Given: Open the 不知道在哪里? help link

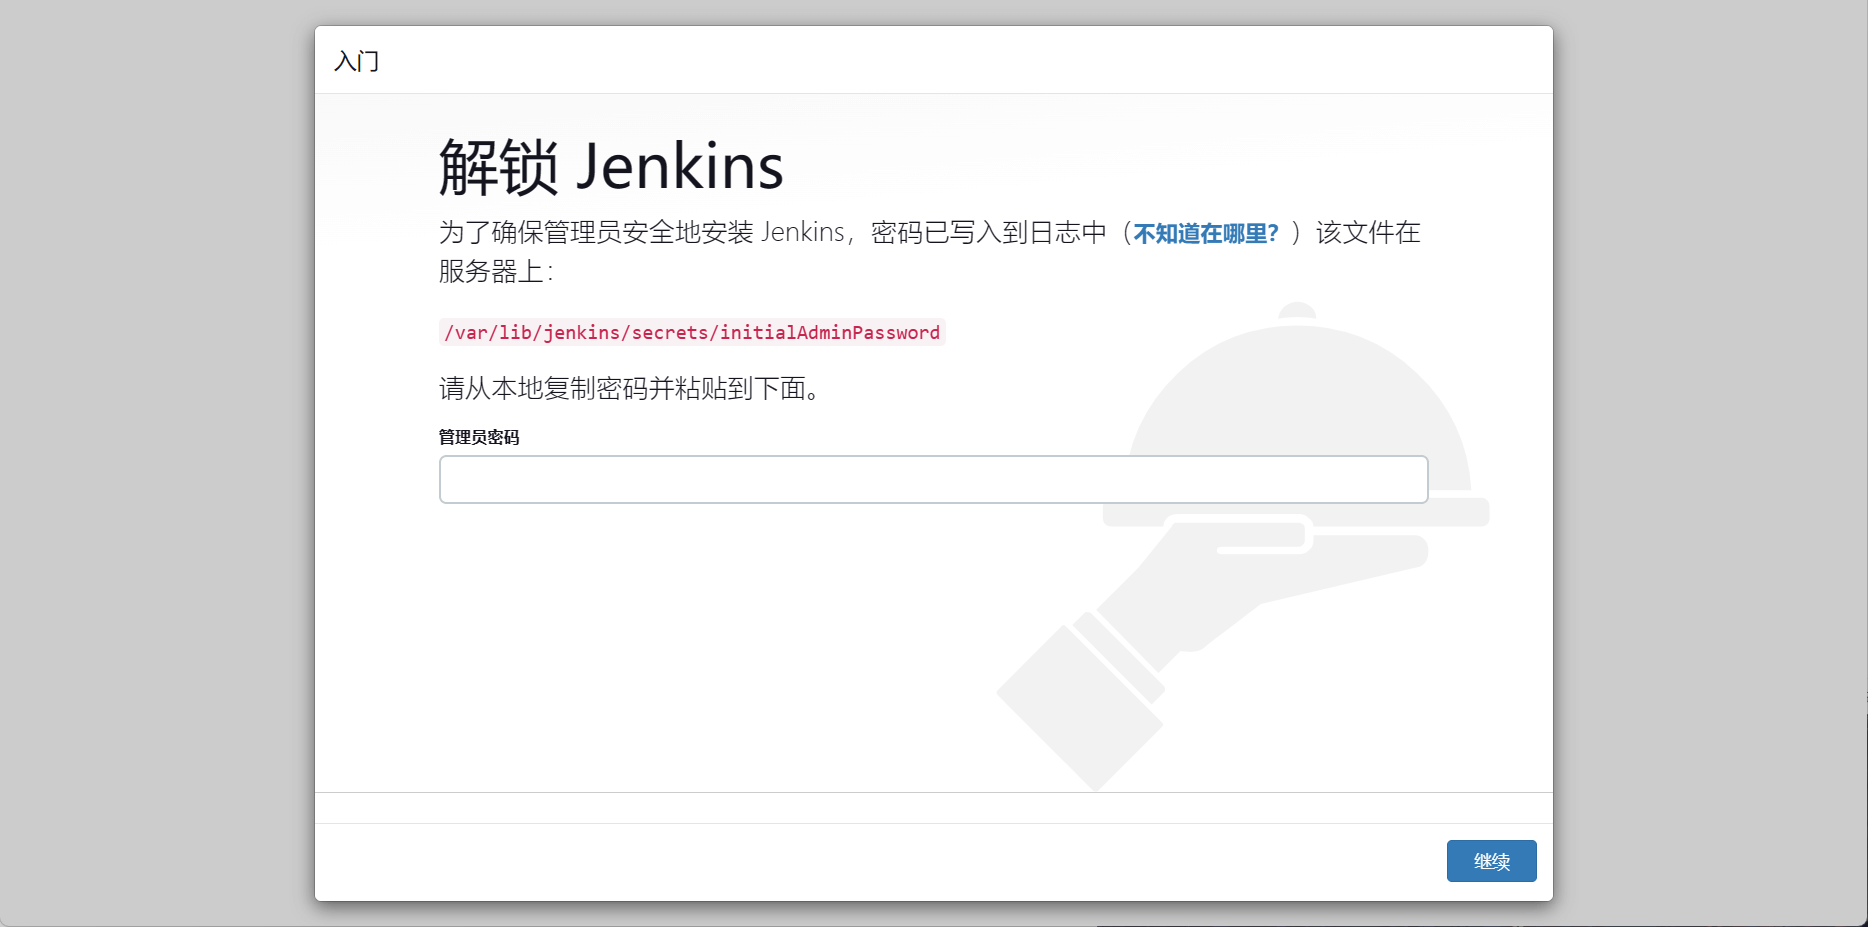Looking at the screenshot, I should click(x=1206, y=233).
